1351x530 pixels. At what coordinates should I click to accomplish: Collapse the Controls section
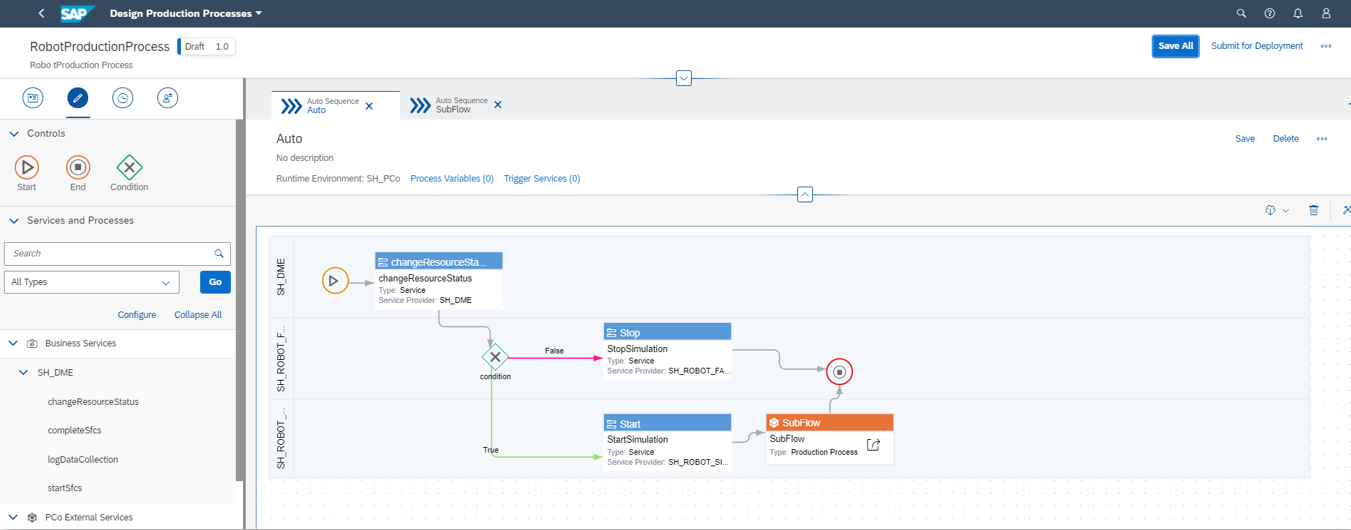[14, 134]
